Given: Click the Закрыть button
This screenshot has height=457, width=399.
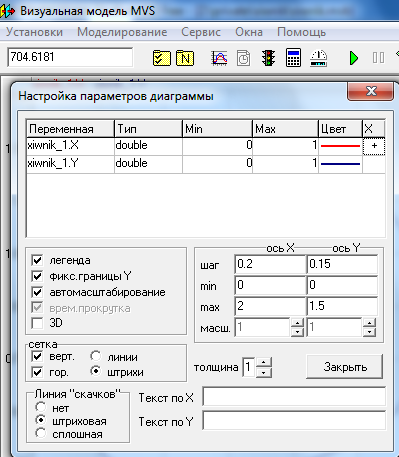Looking at the screenshot, I should (344, 367).
